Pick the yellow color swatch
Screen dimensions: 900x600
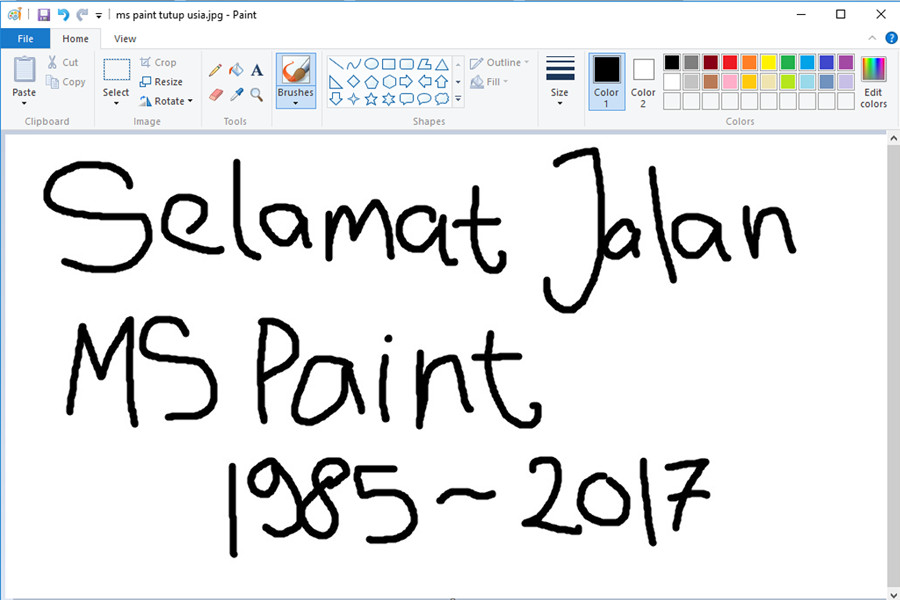point(769,62)
